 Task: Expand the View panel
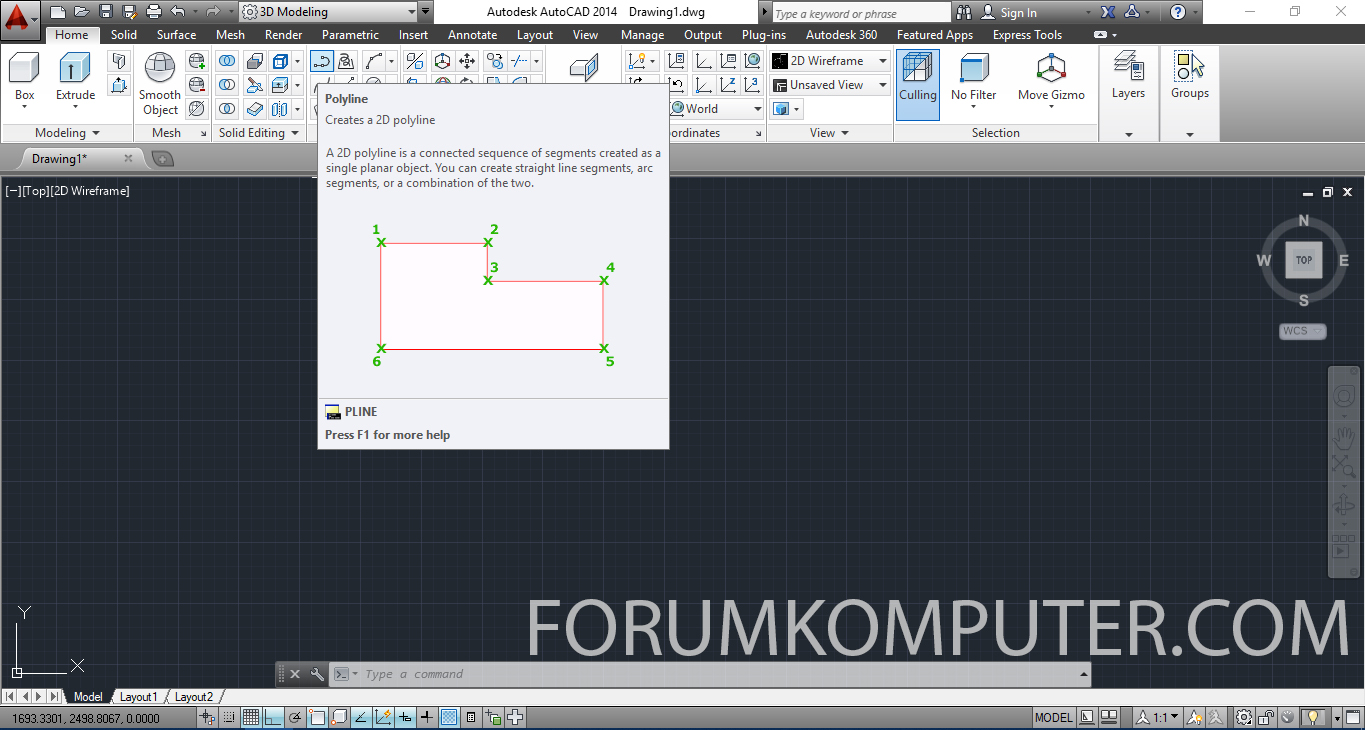[829, 133]
